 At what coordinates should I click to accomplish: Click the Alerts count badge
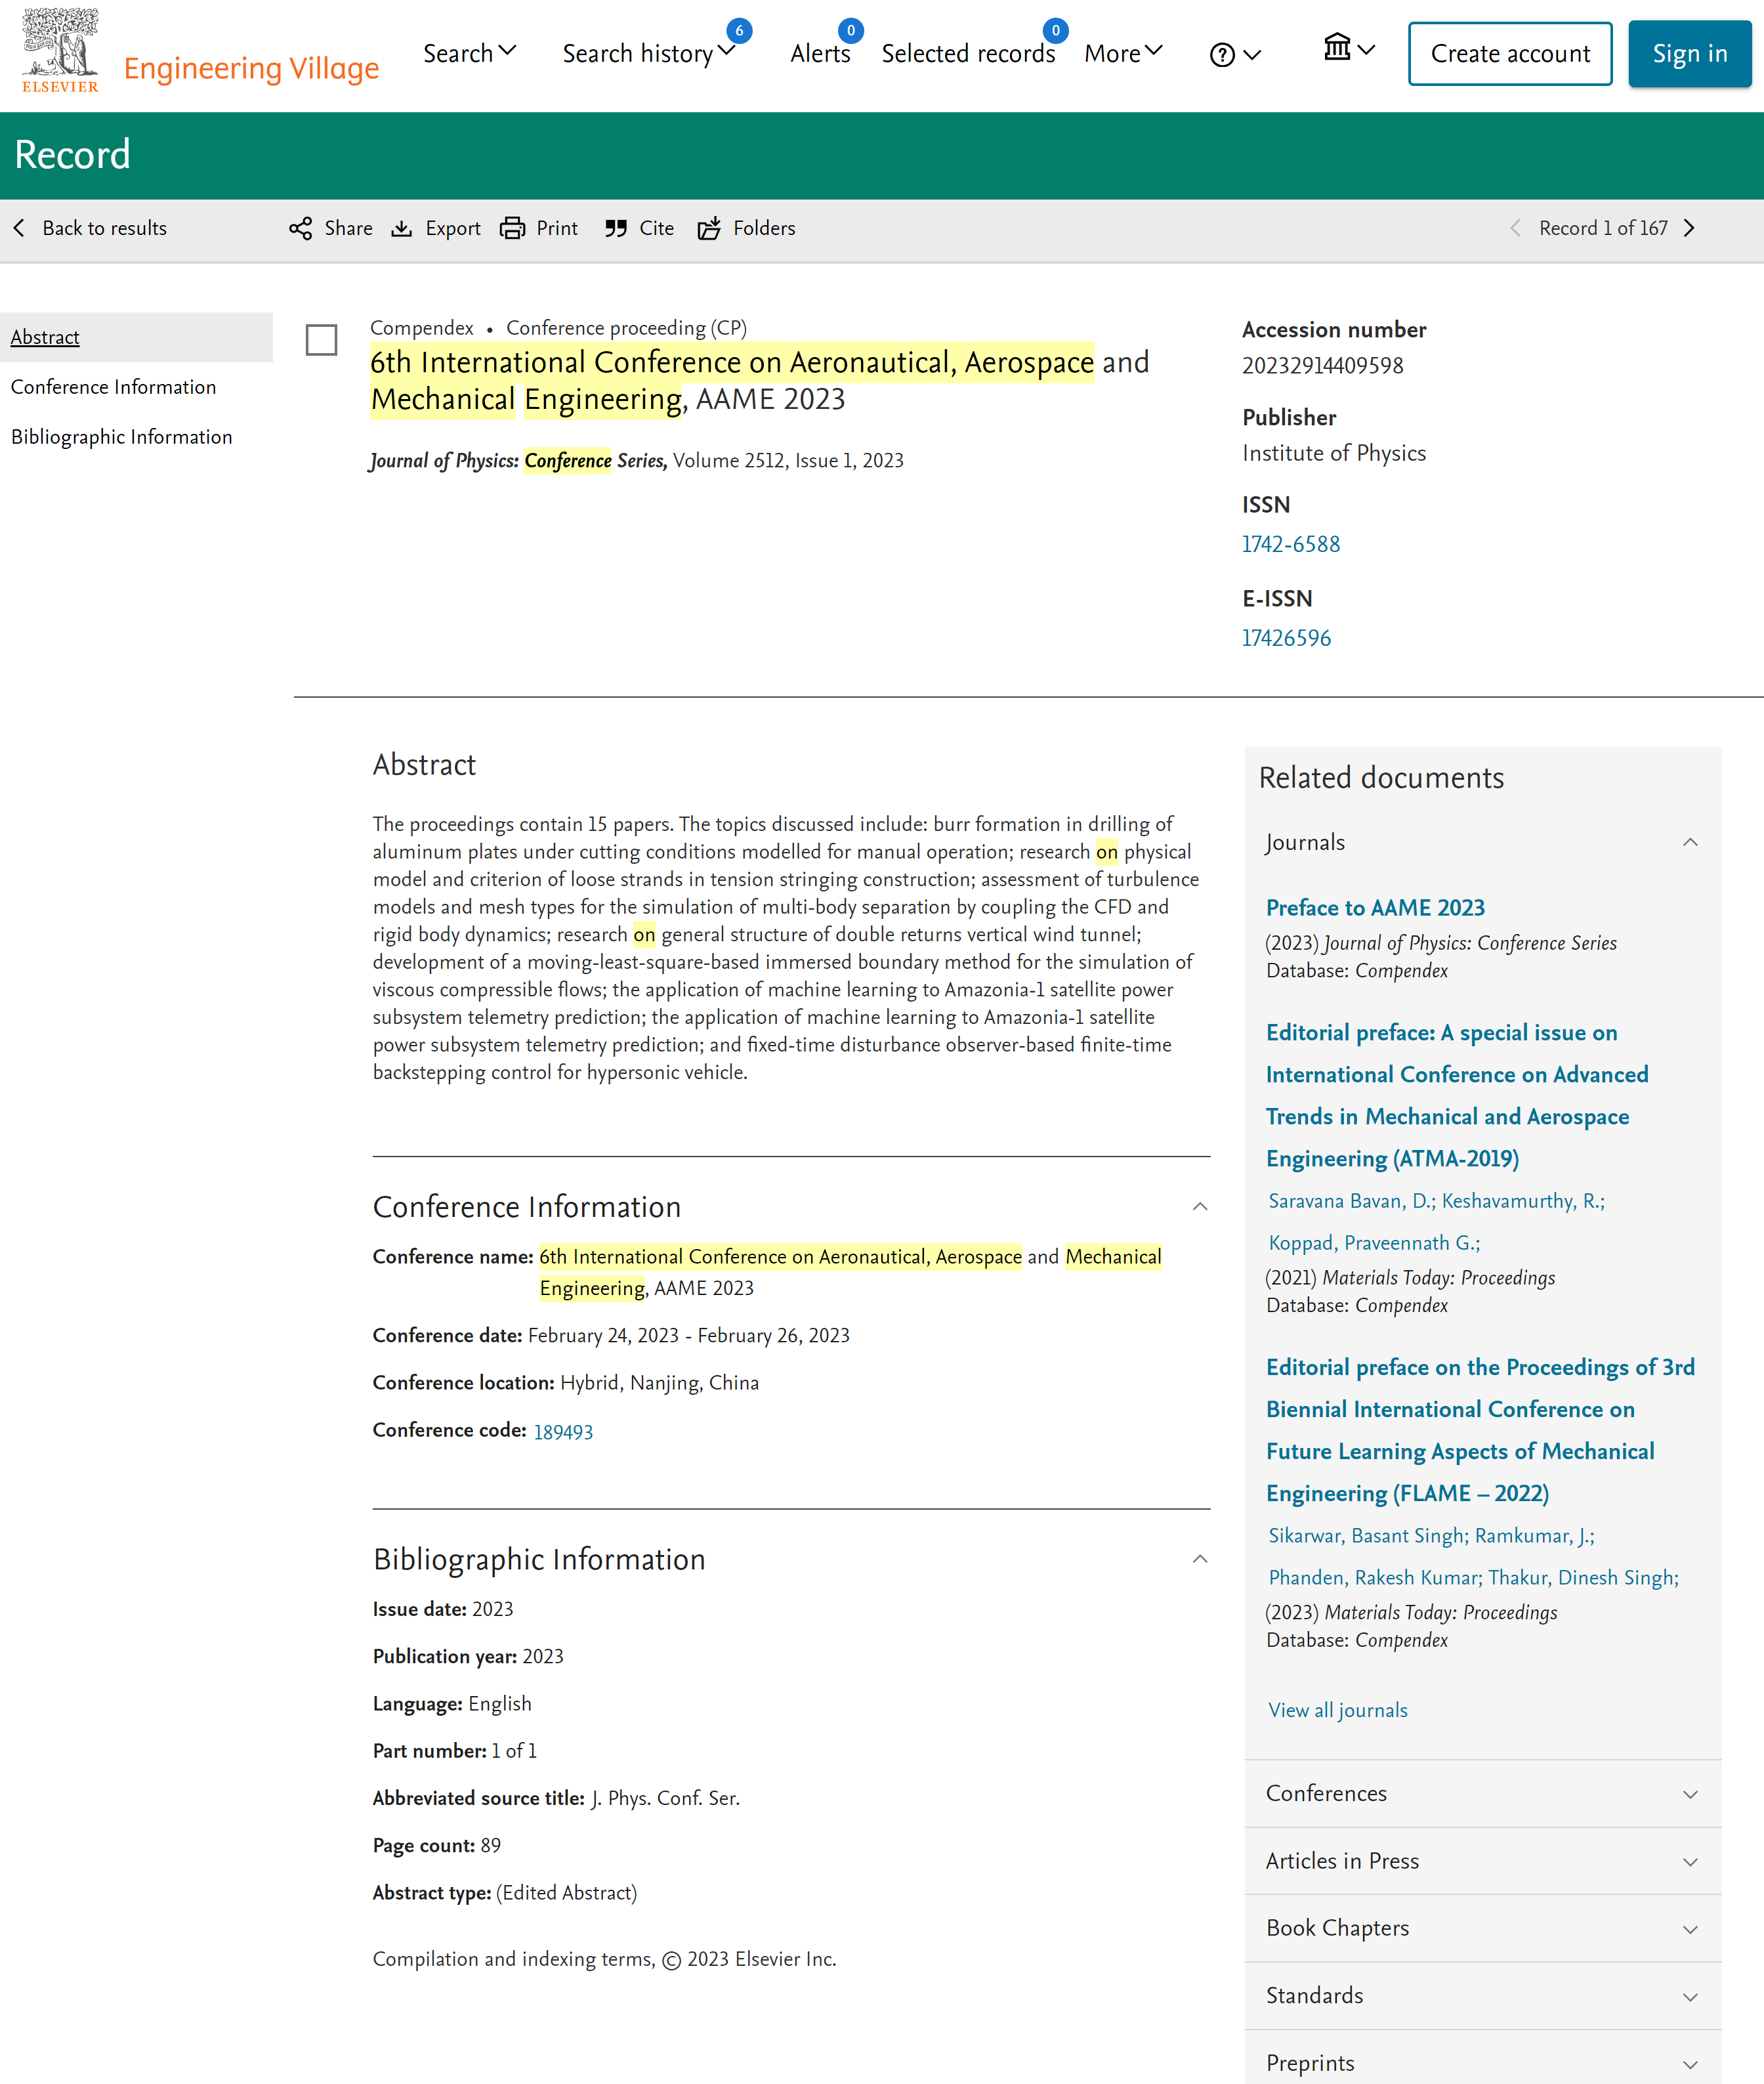click(851, 30)
